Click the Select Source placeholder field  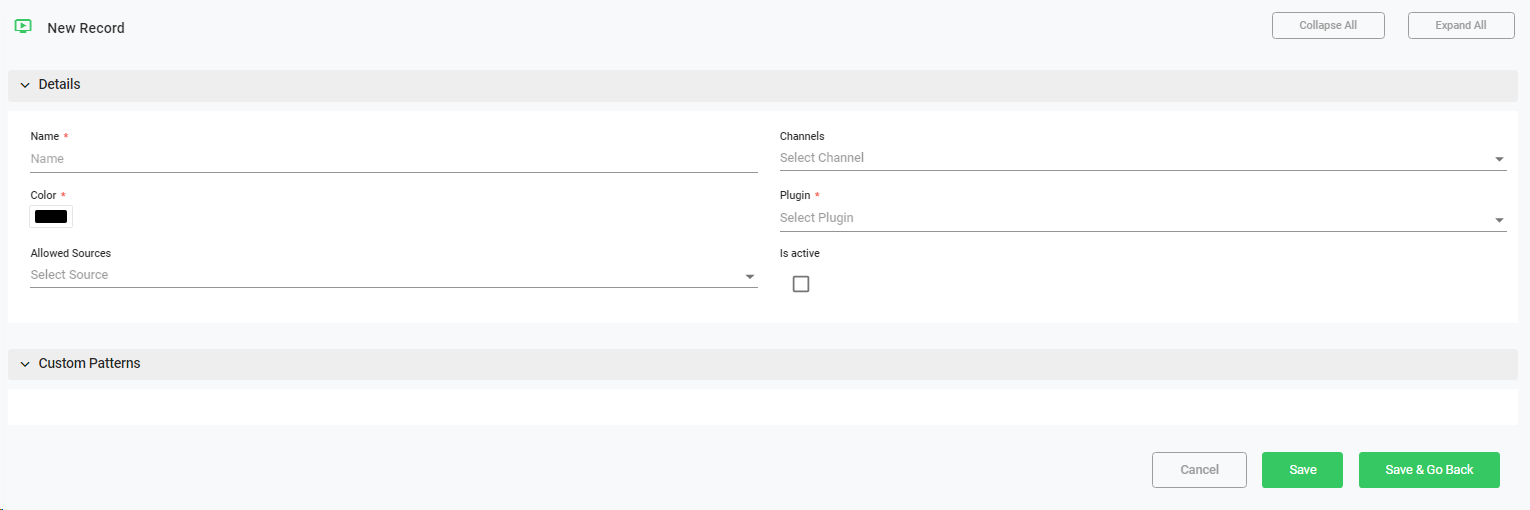pos(380,275)
